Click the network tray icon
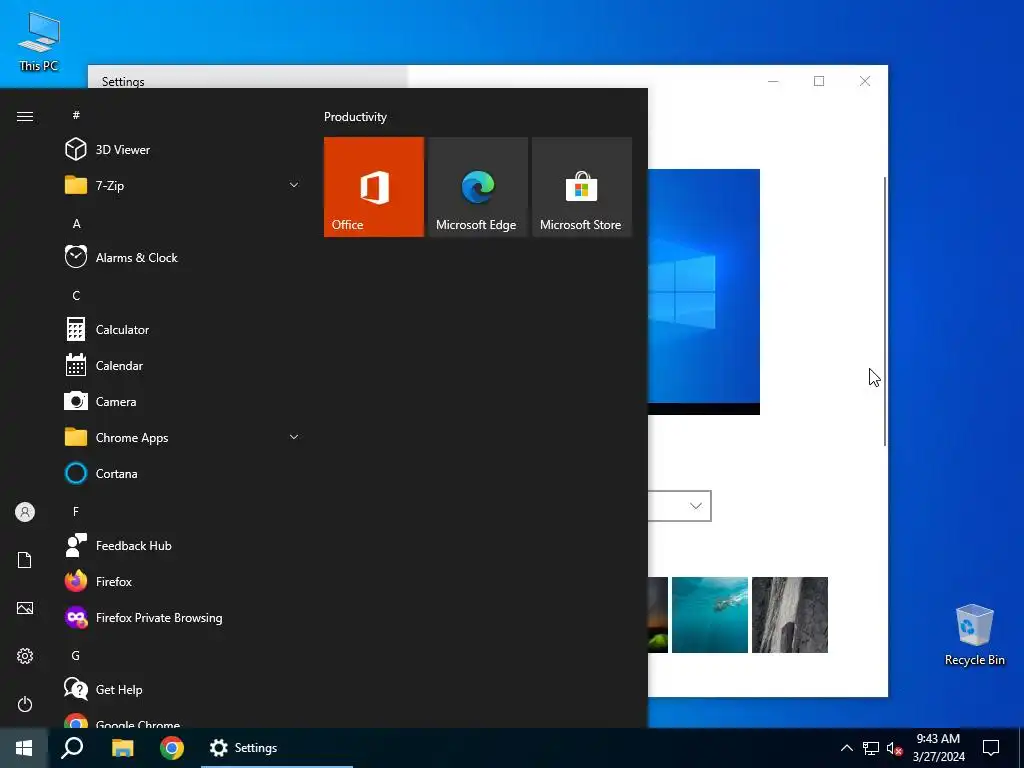The height and width of the screenshot is (768, 1024). [871, 748]
